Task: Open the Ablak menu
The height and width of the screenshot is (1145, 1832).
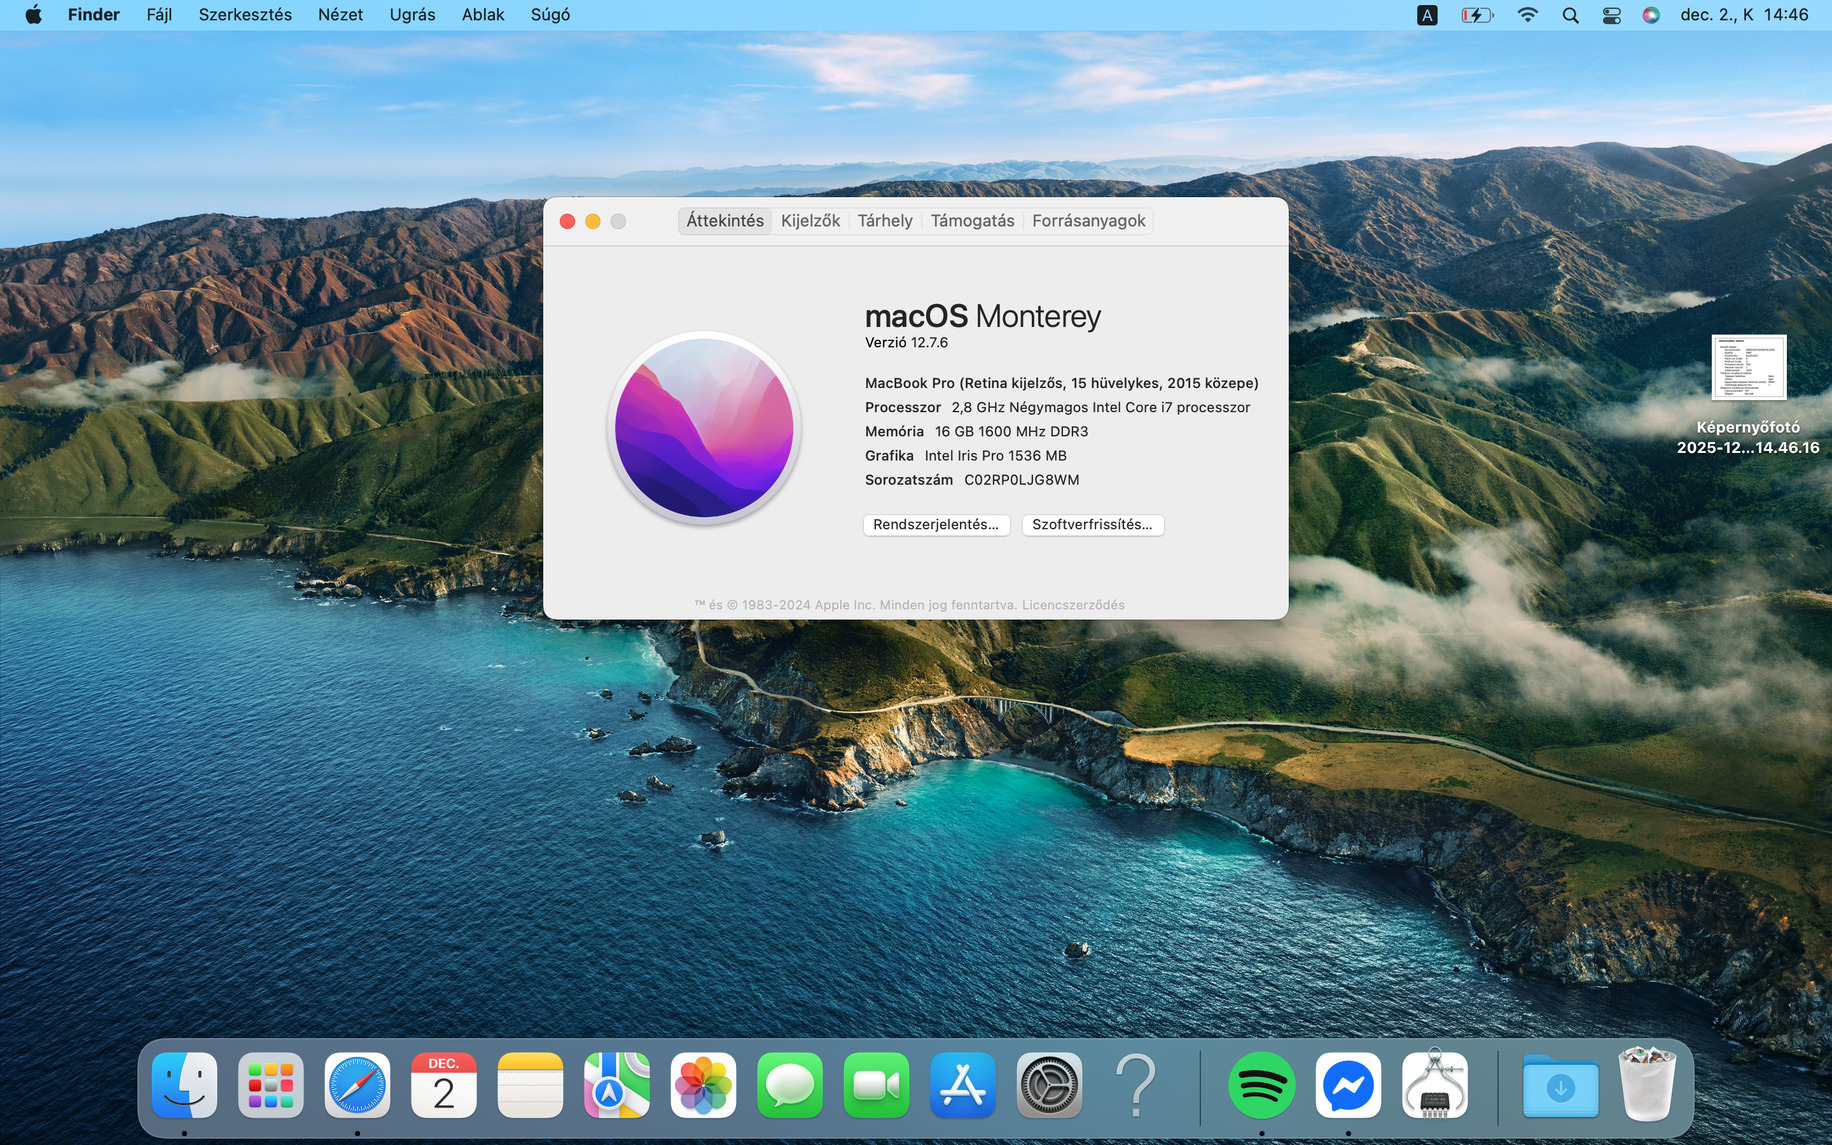Action: coord(483,15)
